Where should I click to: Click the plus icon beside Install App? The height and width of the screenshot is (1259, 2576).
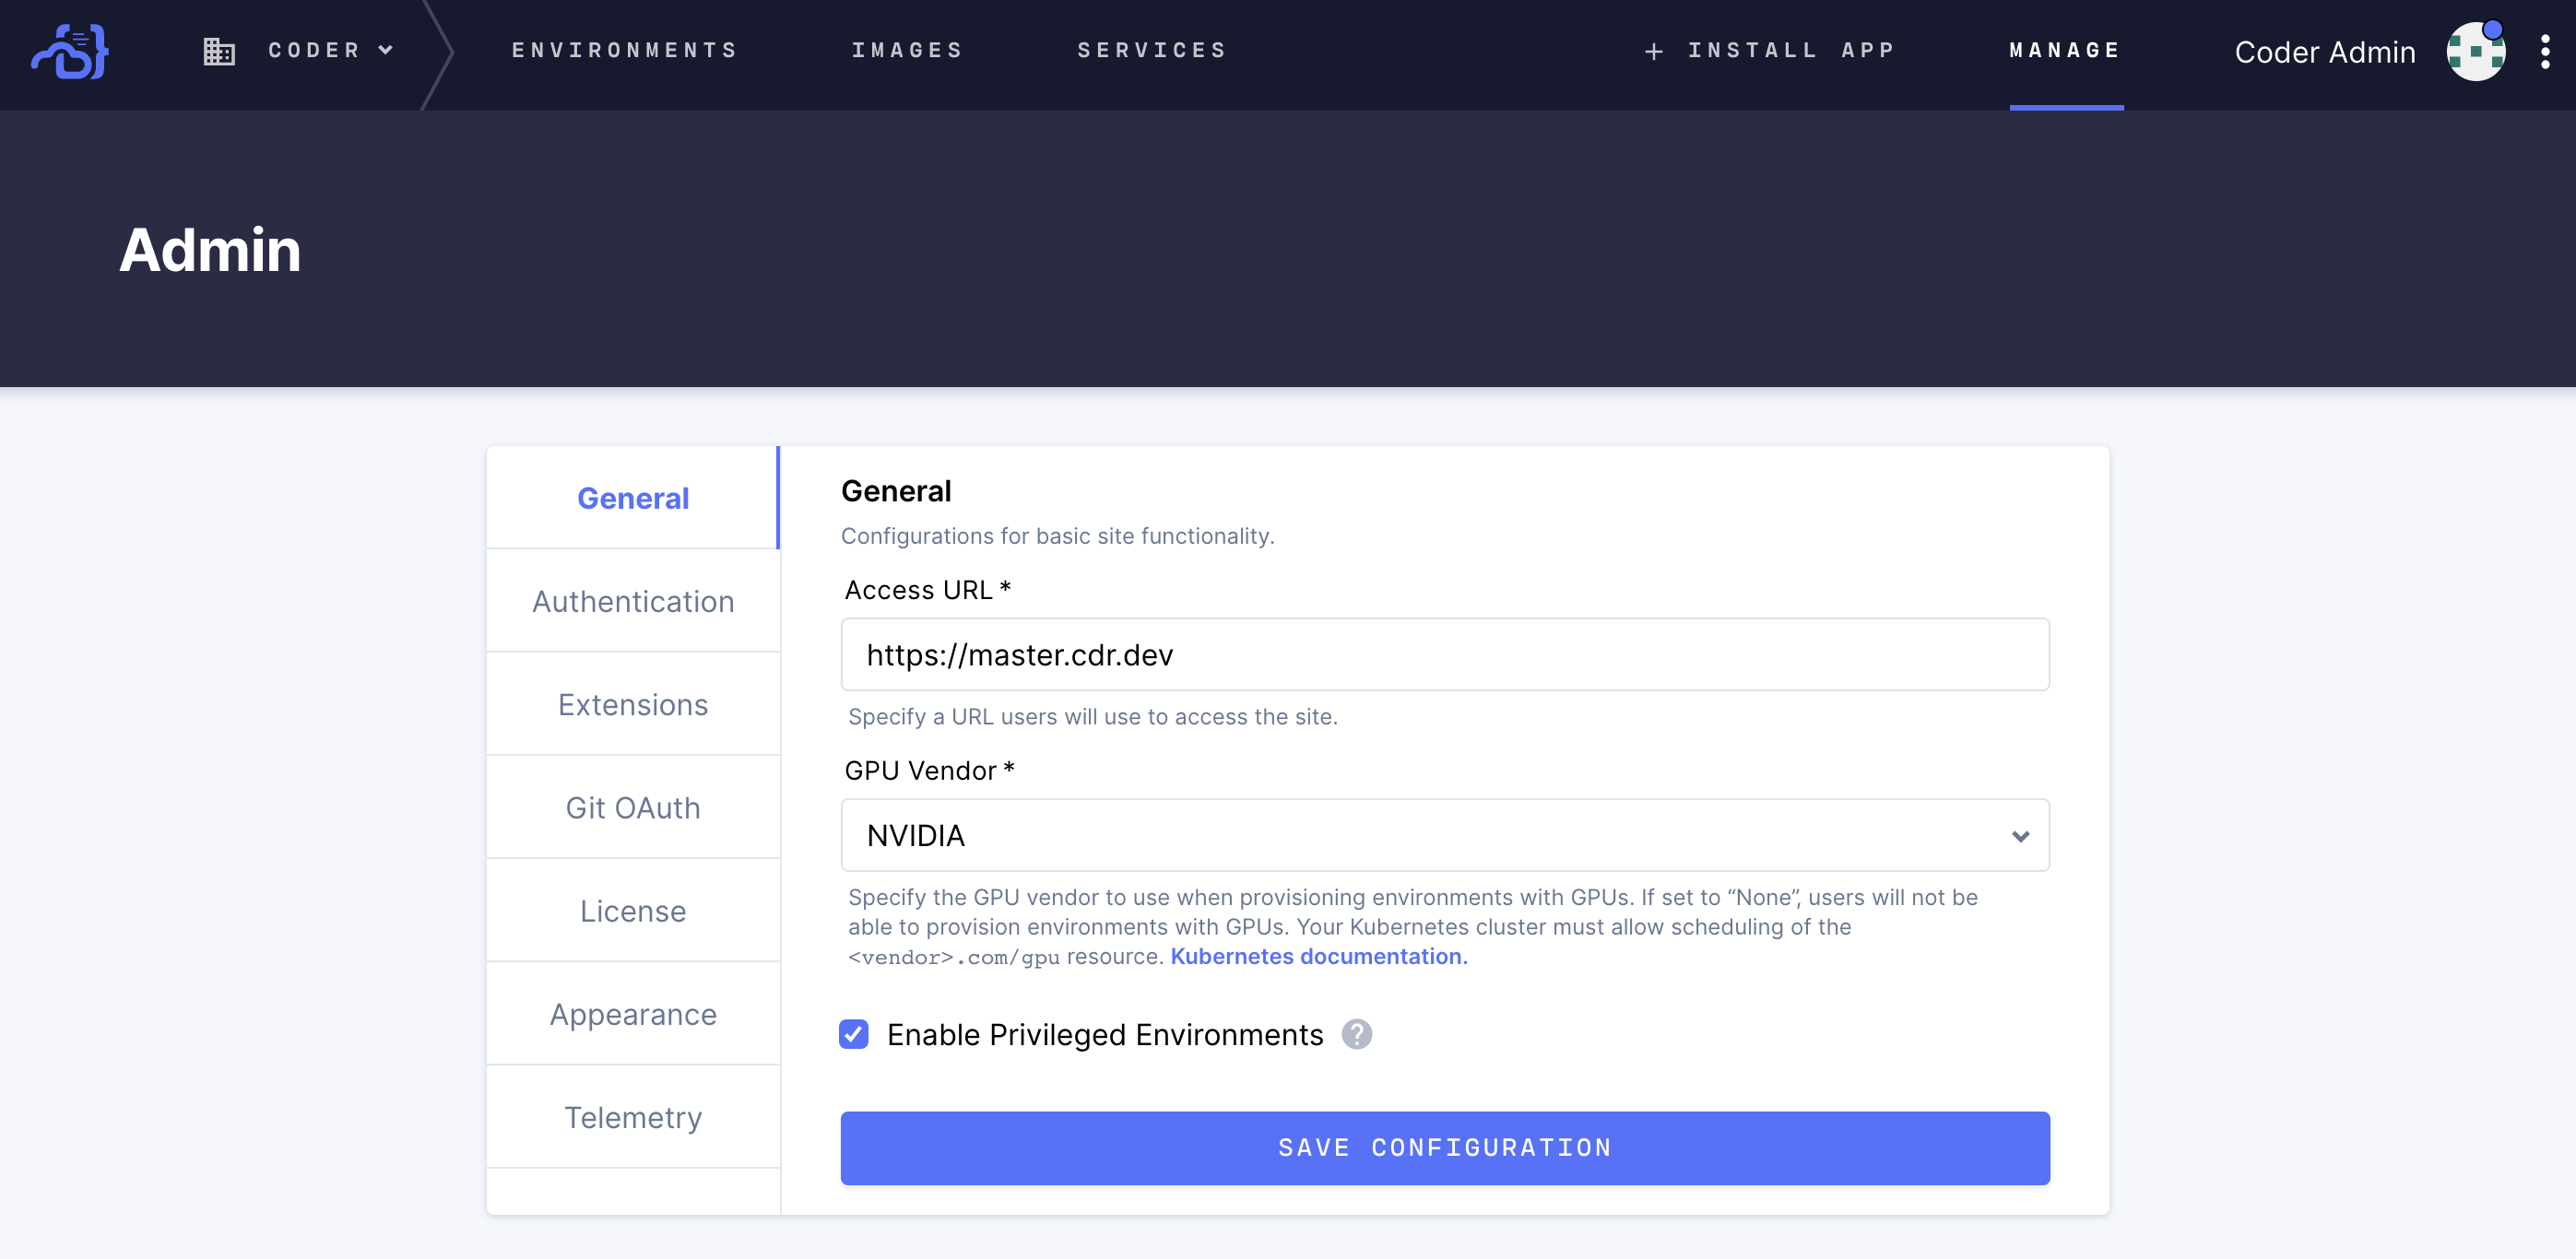tap(1653, 52)
